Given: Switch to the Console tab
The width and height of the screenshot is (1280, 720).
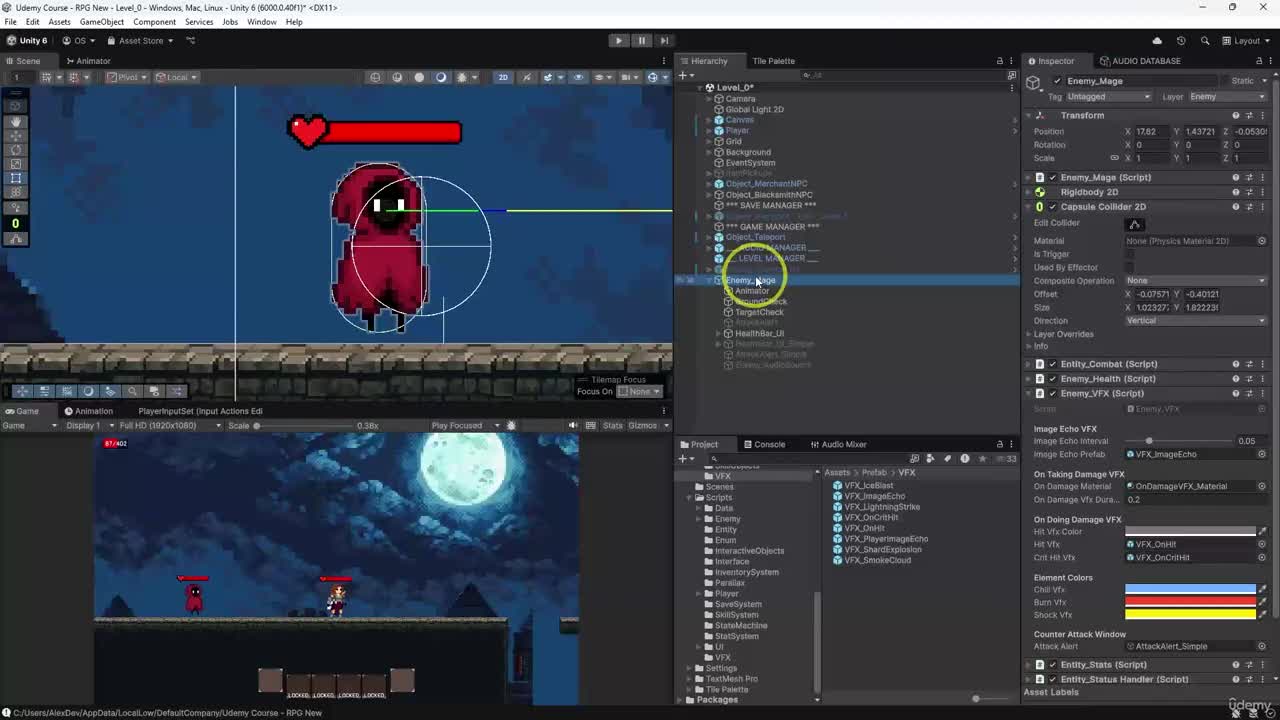Looking at the screenshot, I should [763, 444].
